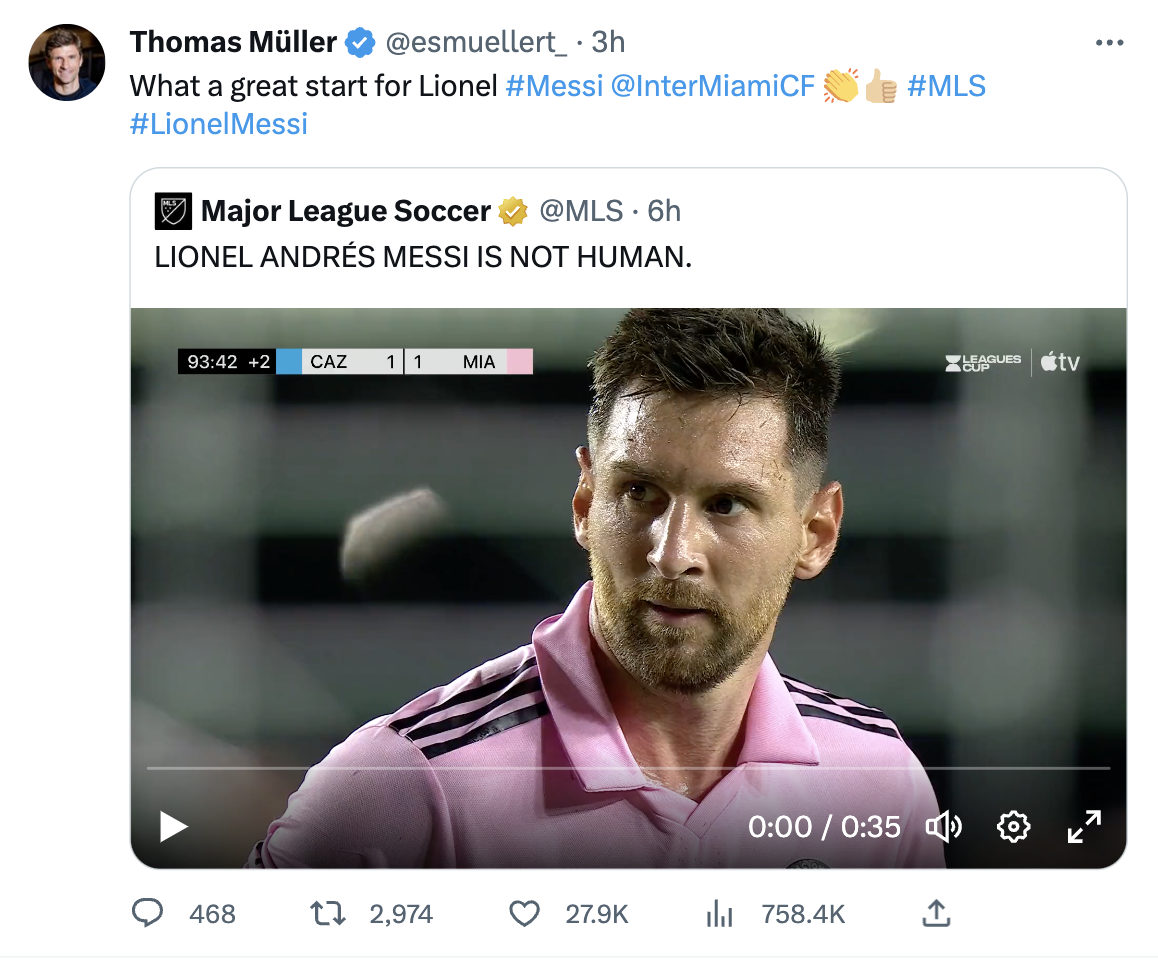Click the #MLS hashtag

click(x=946, y=86)
